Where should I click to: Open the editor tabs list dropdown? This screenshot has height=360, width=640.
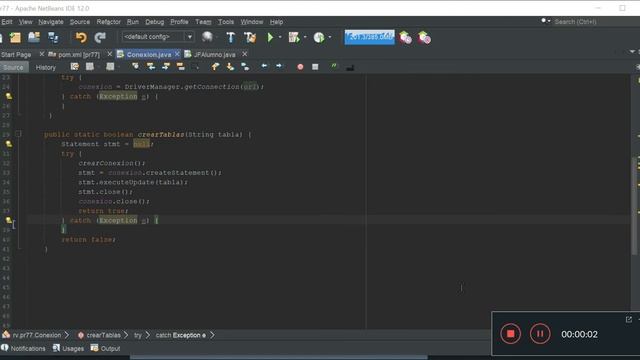point(633,52)
